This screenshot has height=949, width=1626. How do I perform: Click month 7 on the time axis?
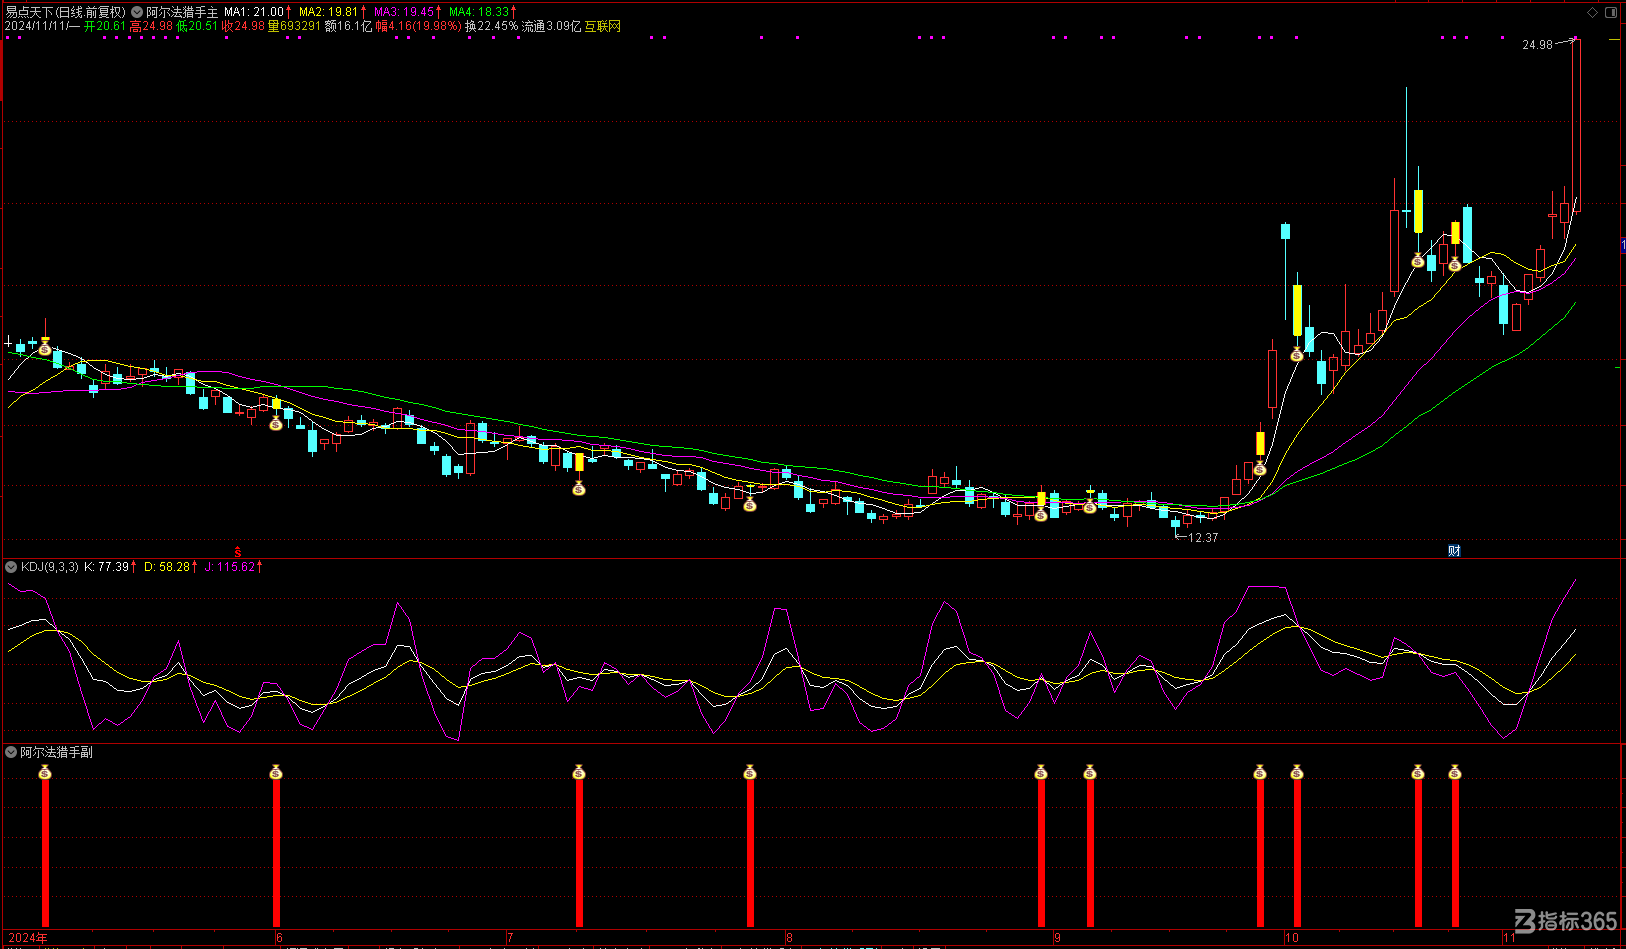point(510,938)
